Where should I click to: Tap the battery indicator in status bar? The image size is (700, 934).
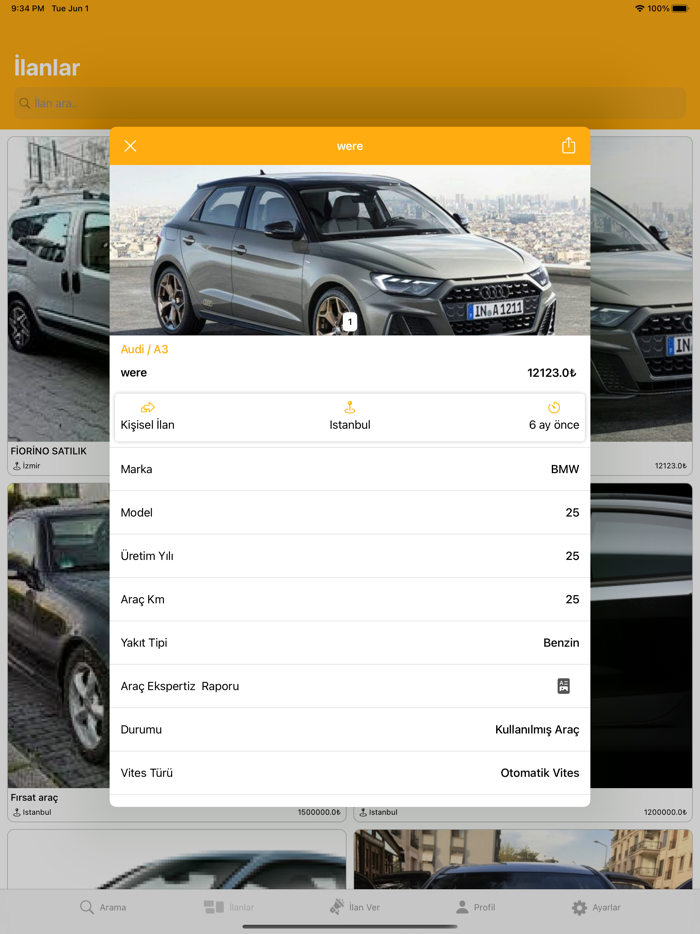click(680, 8)
